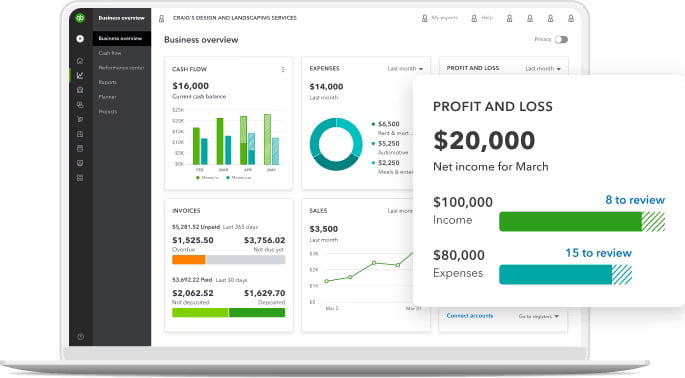Click the $20,000 net income figure
The width and height of the screenshot is (685, 378).
point(484,140)
